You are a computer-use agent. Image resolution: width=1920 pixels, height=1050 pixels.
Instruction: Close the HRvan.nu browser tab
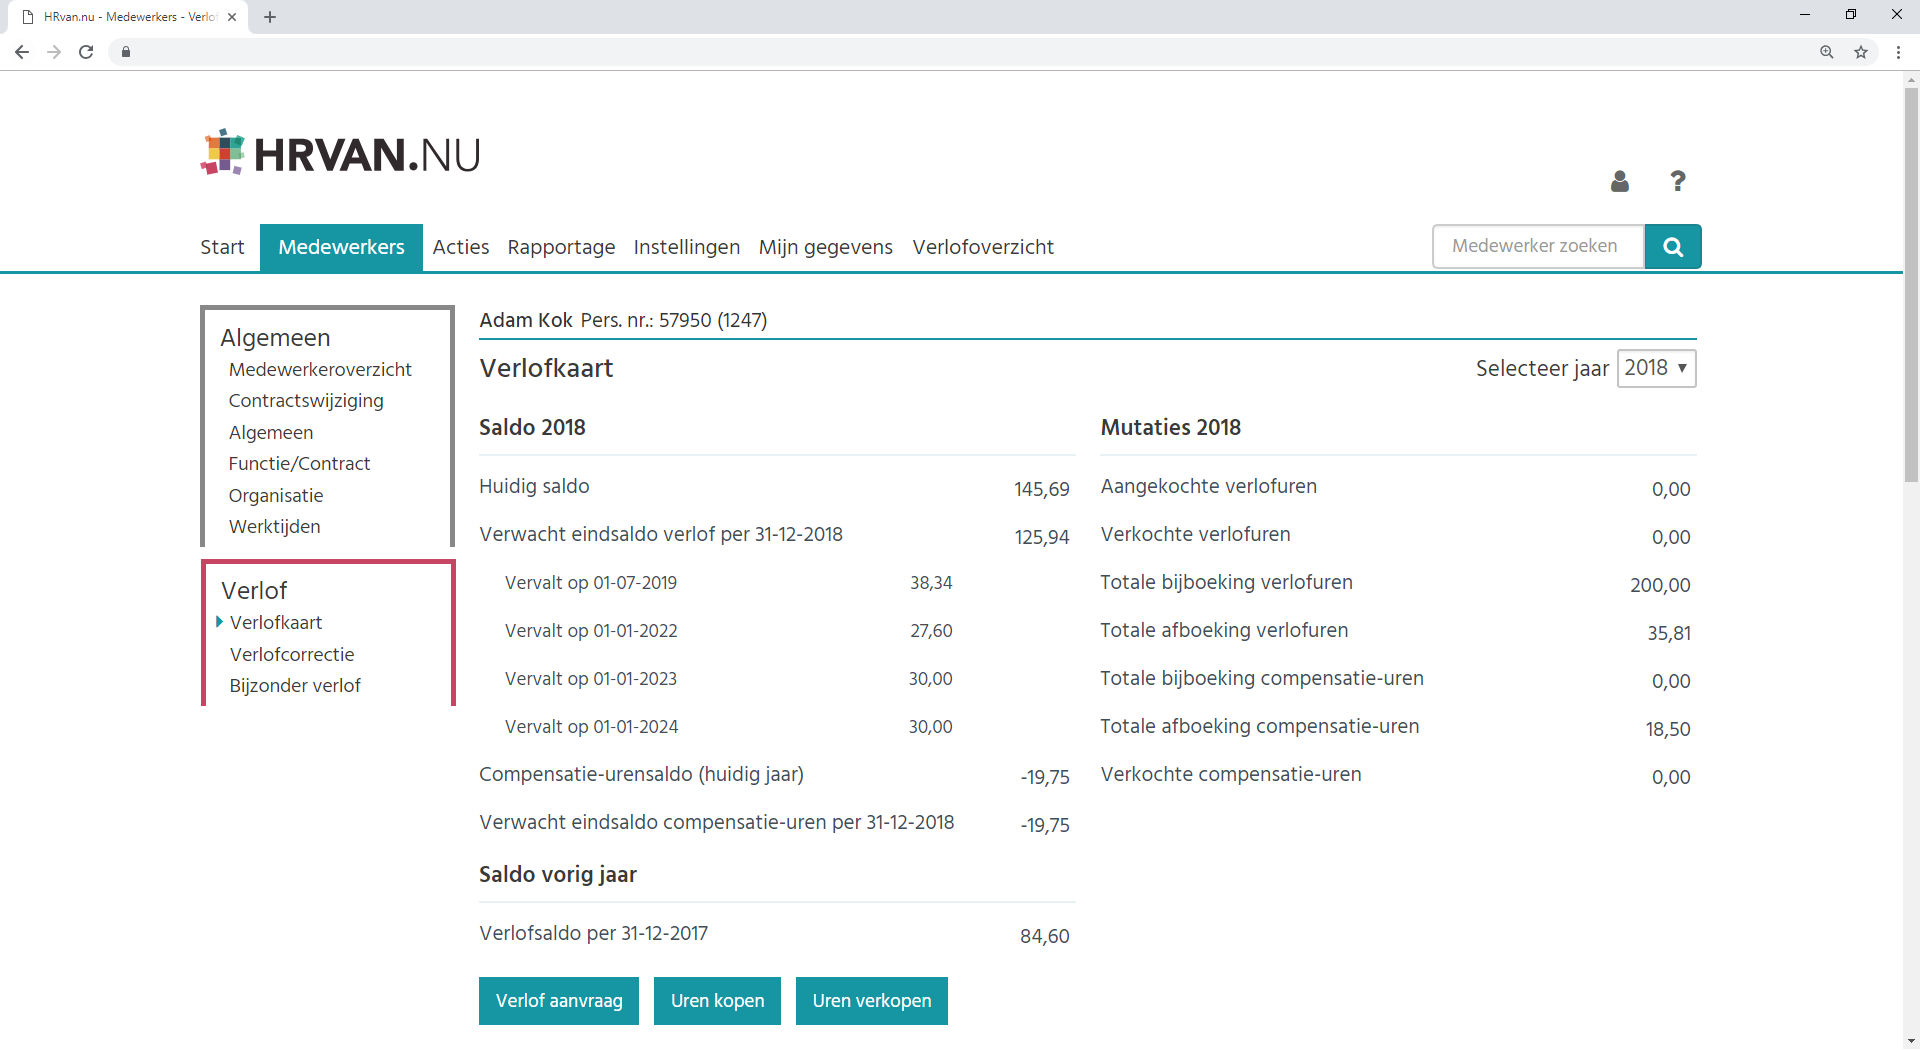tap(232, 17)
